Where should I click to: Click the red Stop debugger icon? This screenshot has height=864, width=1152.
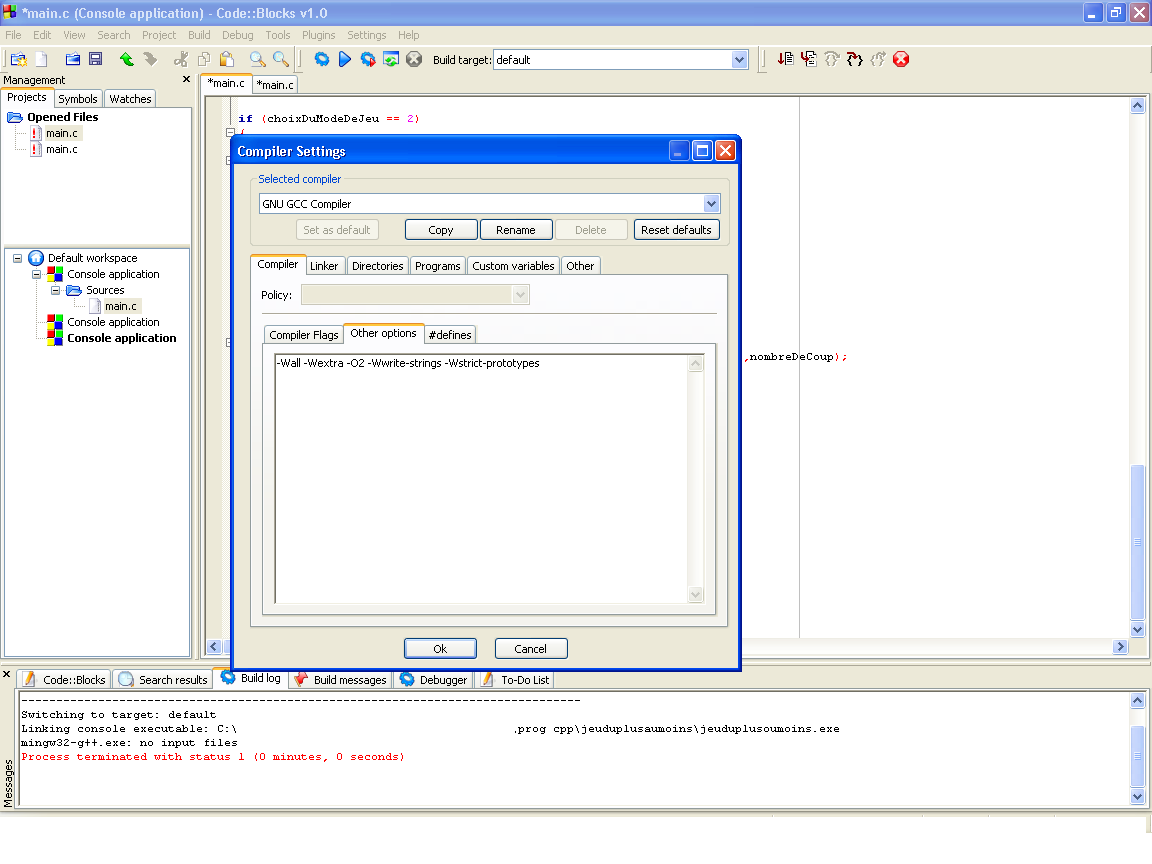pyautogui.click(x=900, y=59)
